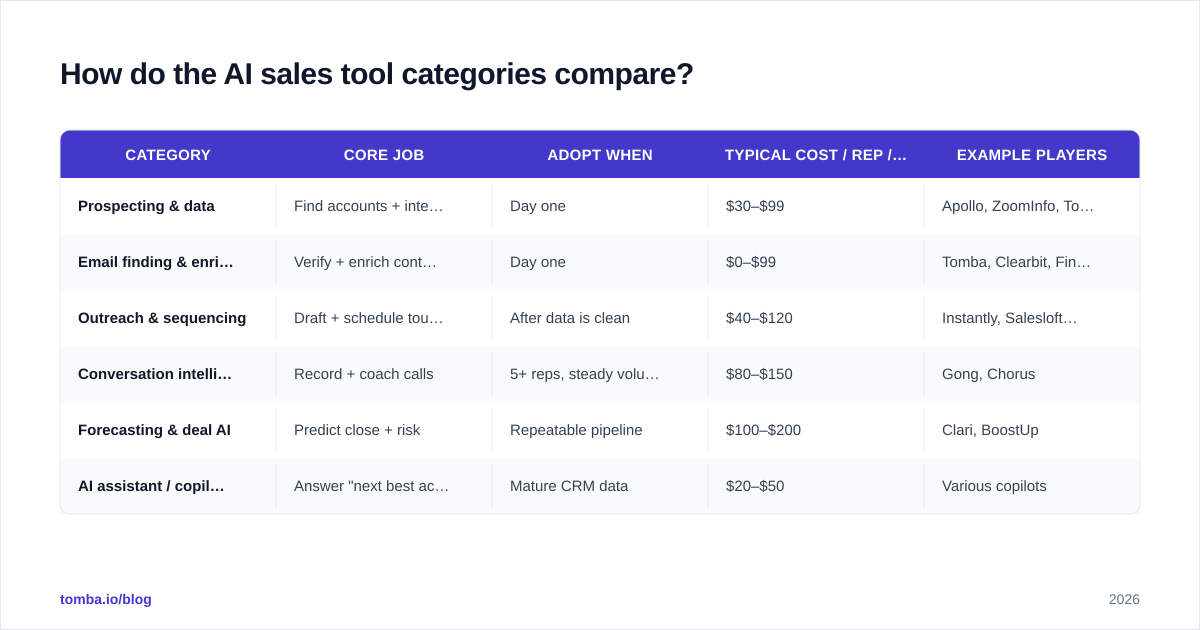Screen dimensions: 1200x630
Task: Click the 'Draft + schedule tou…' cell
Action: pos(384,318)
